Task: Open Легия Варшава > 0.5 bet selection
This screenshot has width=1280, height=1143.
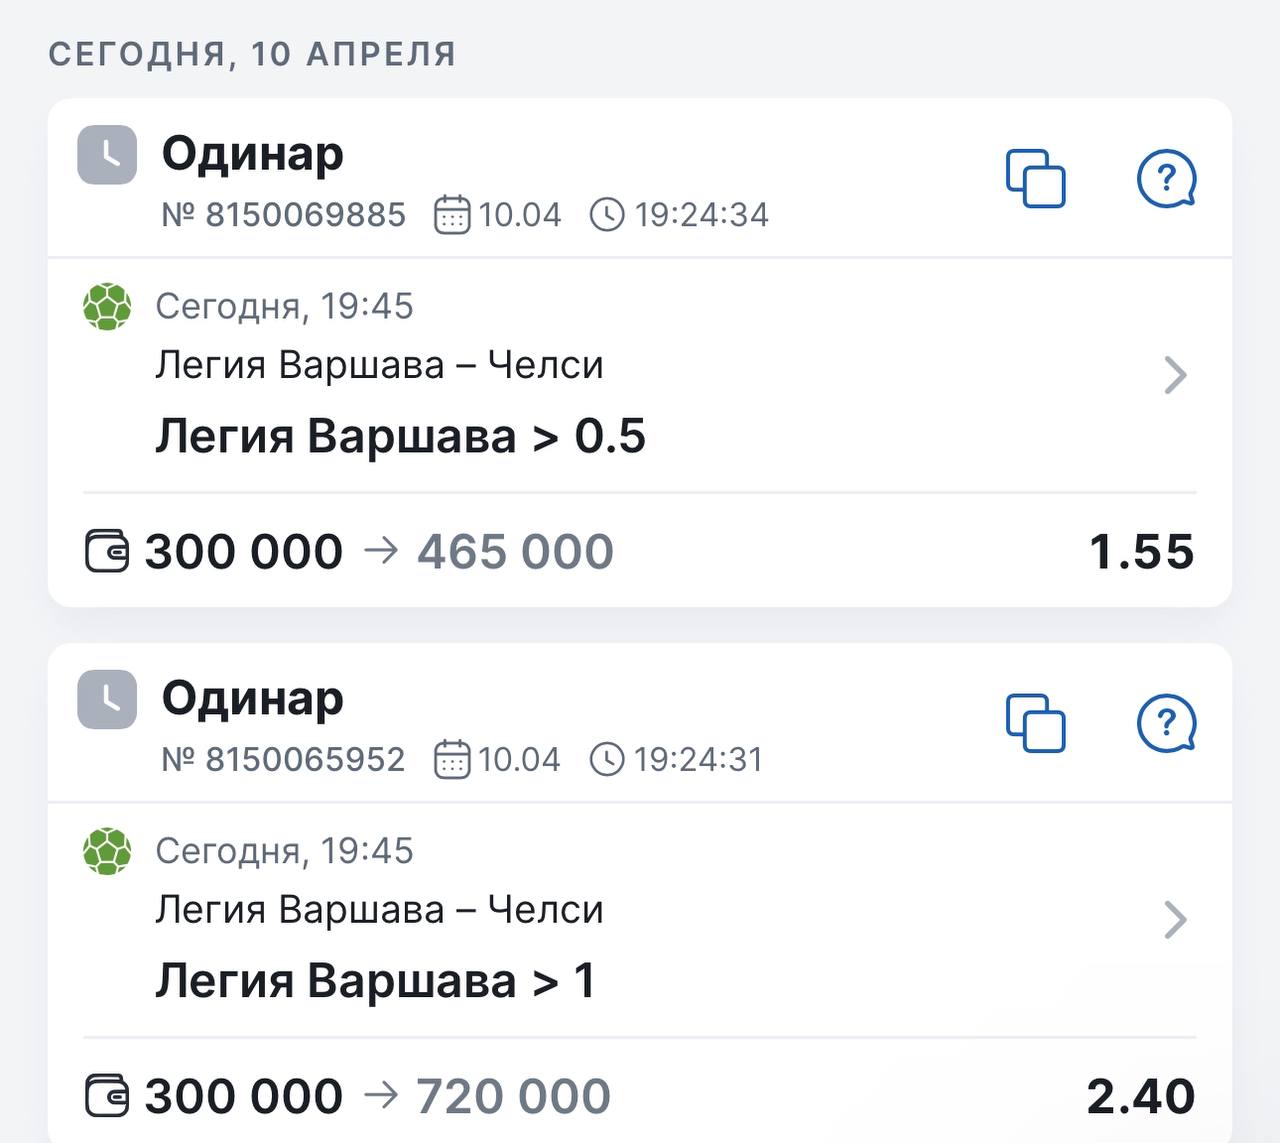Action: point(400,436)
